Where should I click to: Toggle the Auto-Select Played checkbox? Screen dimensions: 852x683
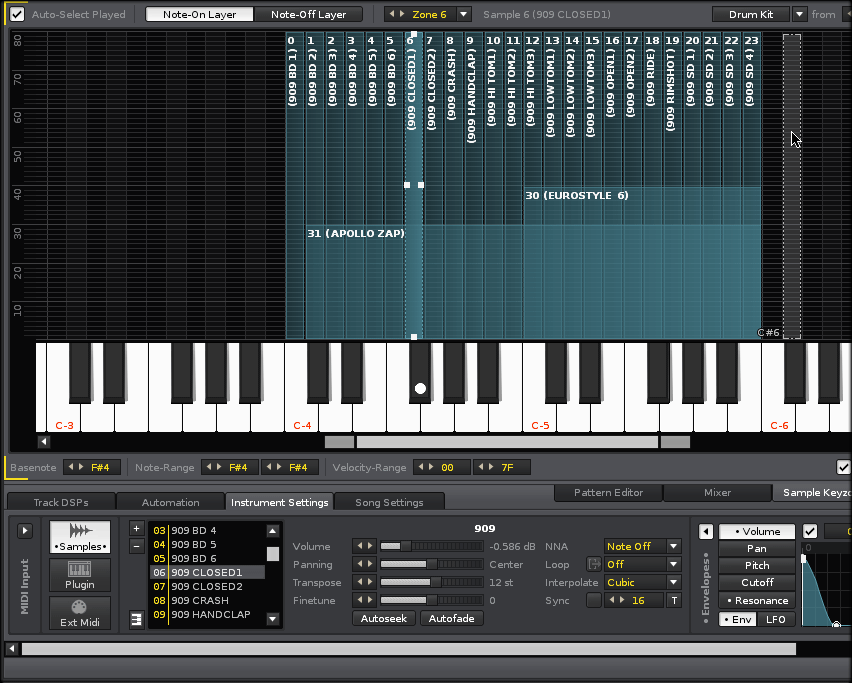(17, 15)
